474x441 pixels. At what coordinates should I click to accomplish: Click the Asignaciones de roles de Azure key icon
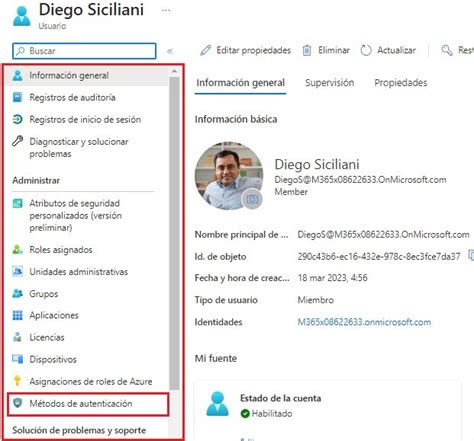[x=17, y=381]
